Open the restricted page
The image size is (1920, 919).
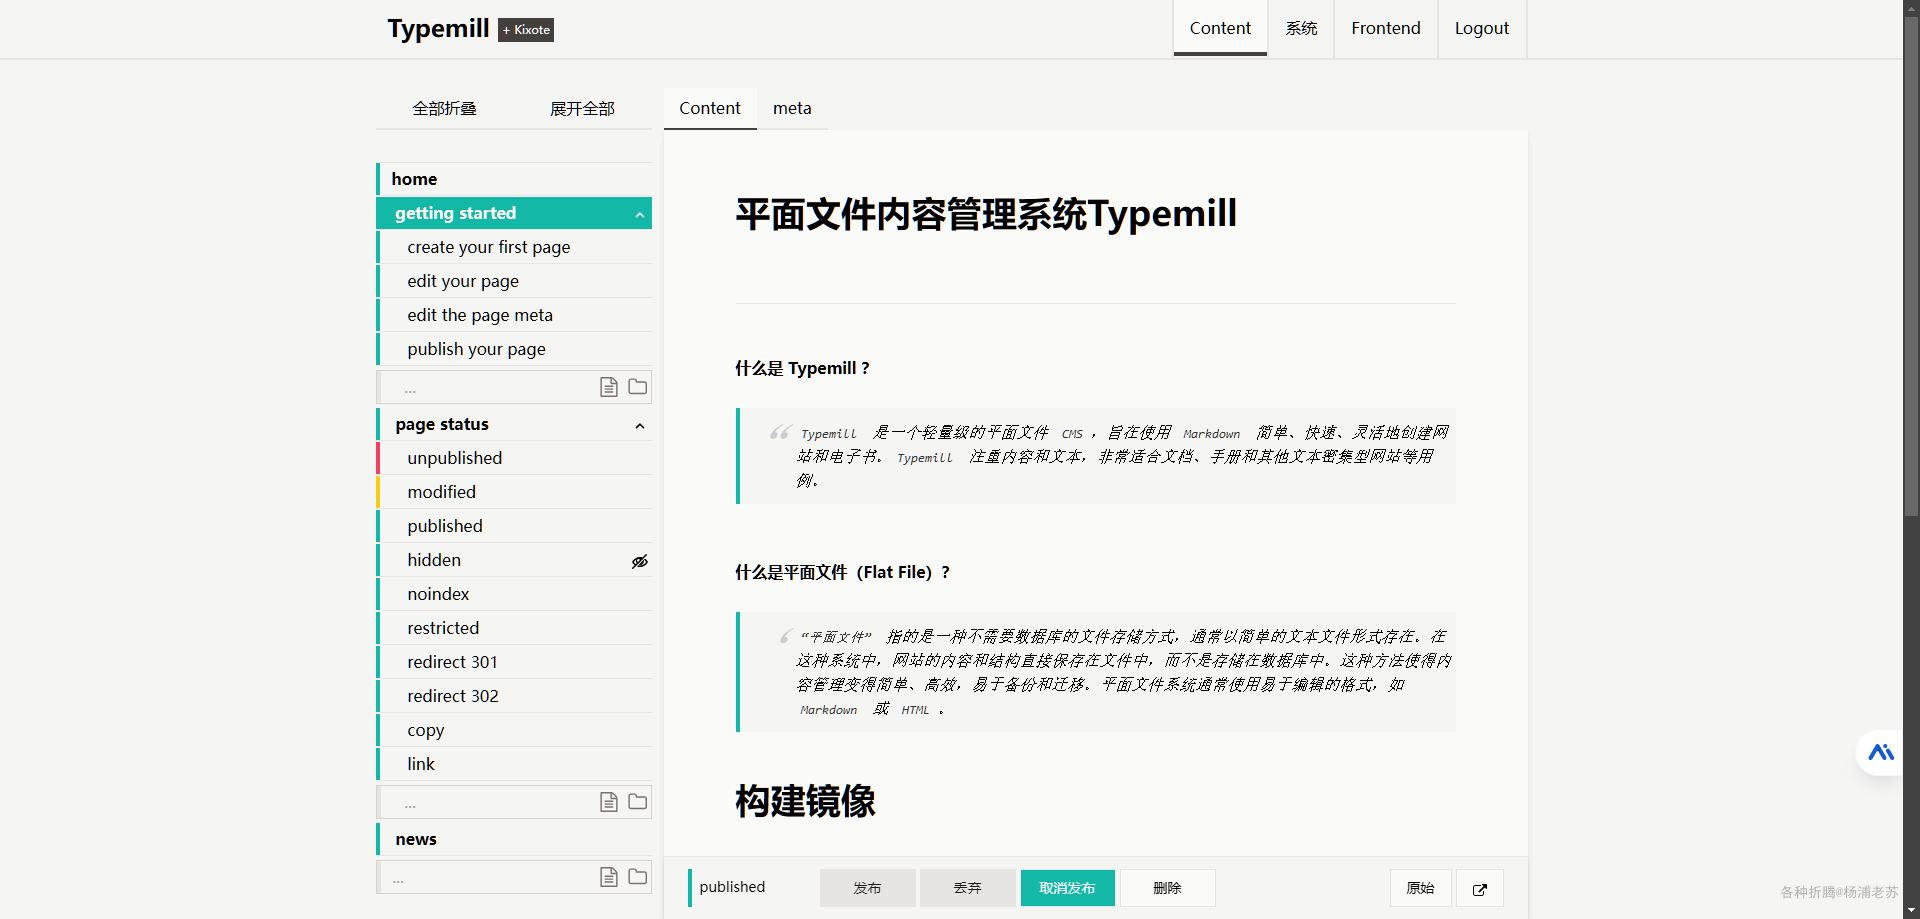(514, 628)
